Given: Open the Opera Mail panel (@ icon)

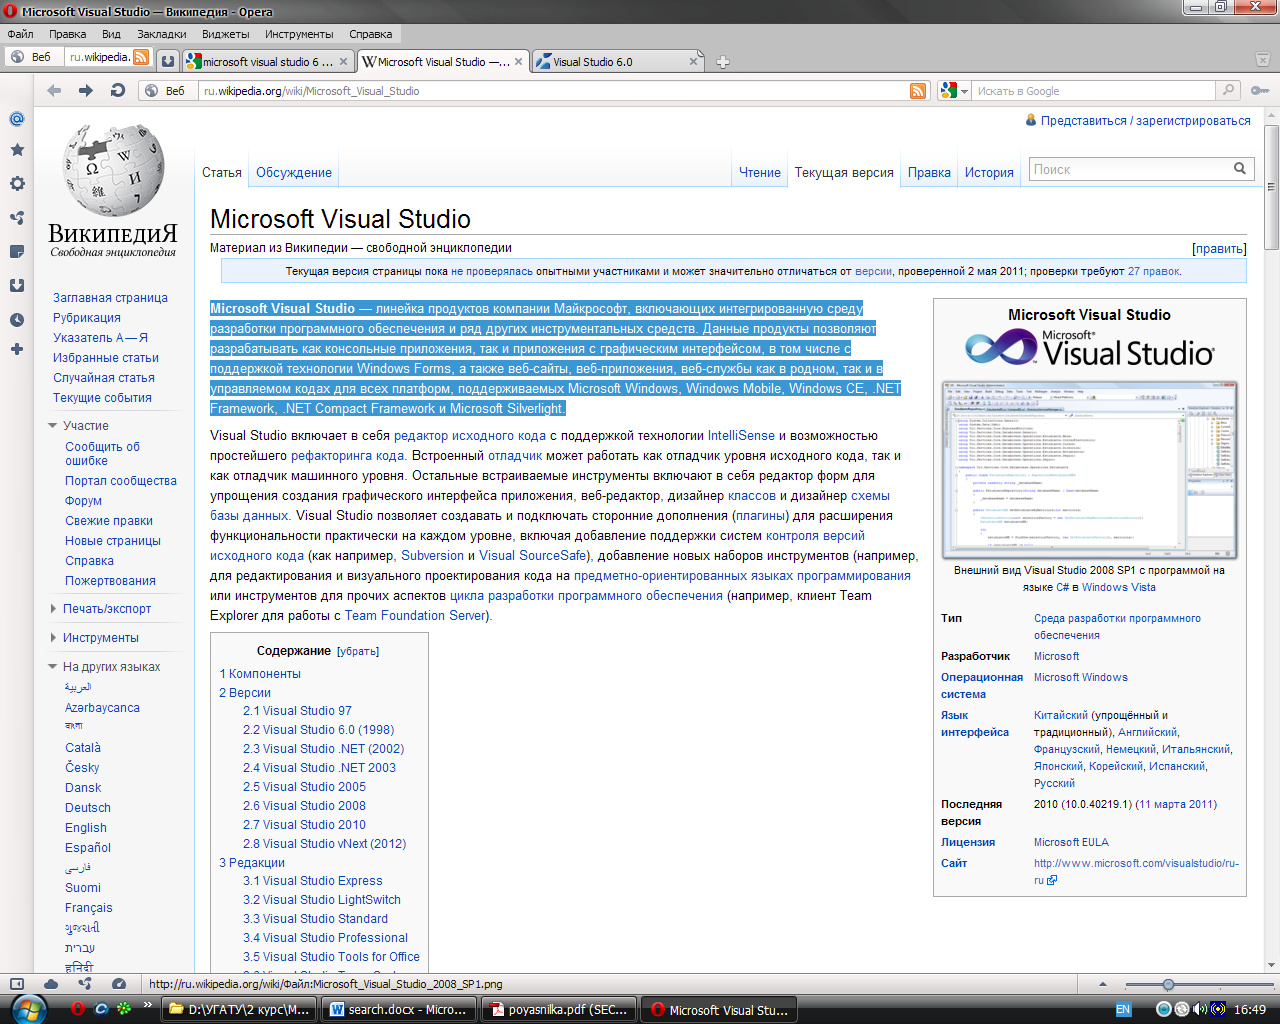Looking at the screenshot, I should pos(16,119).
